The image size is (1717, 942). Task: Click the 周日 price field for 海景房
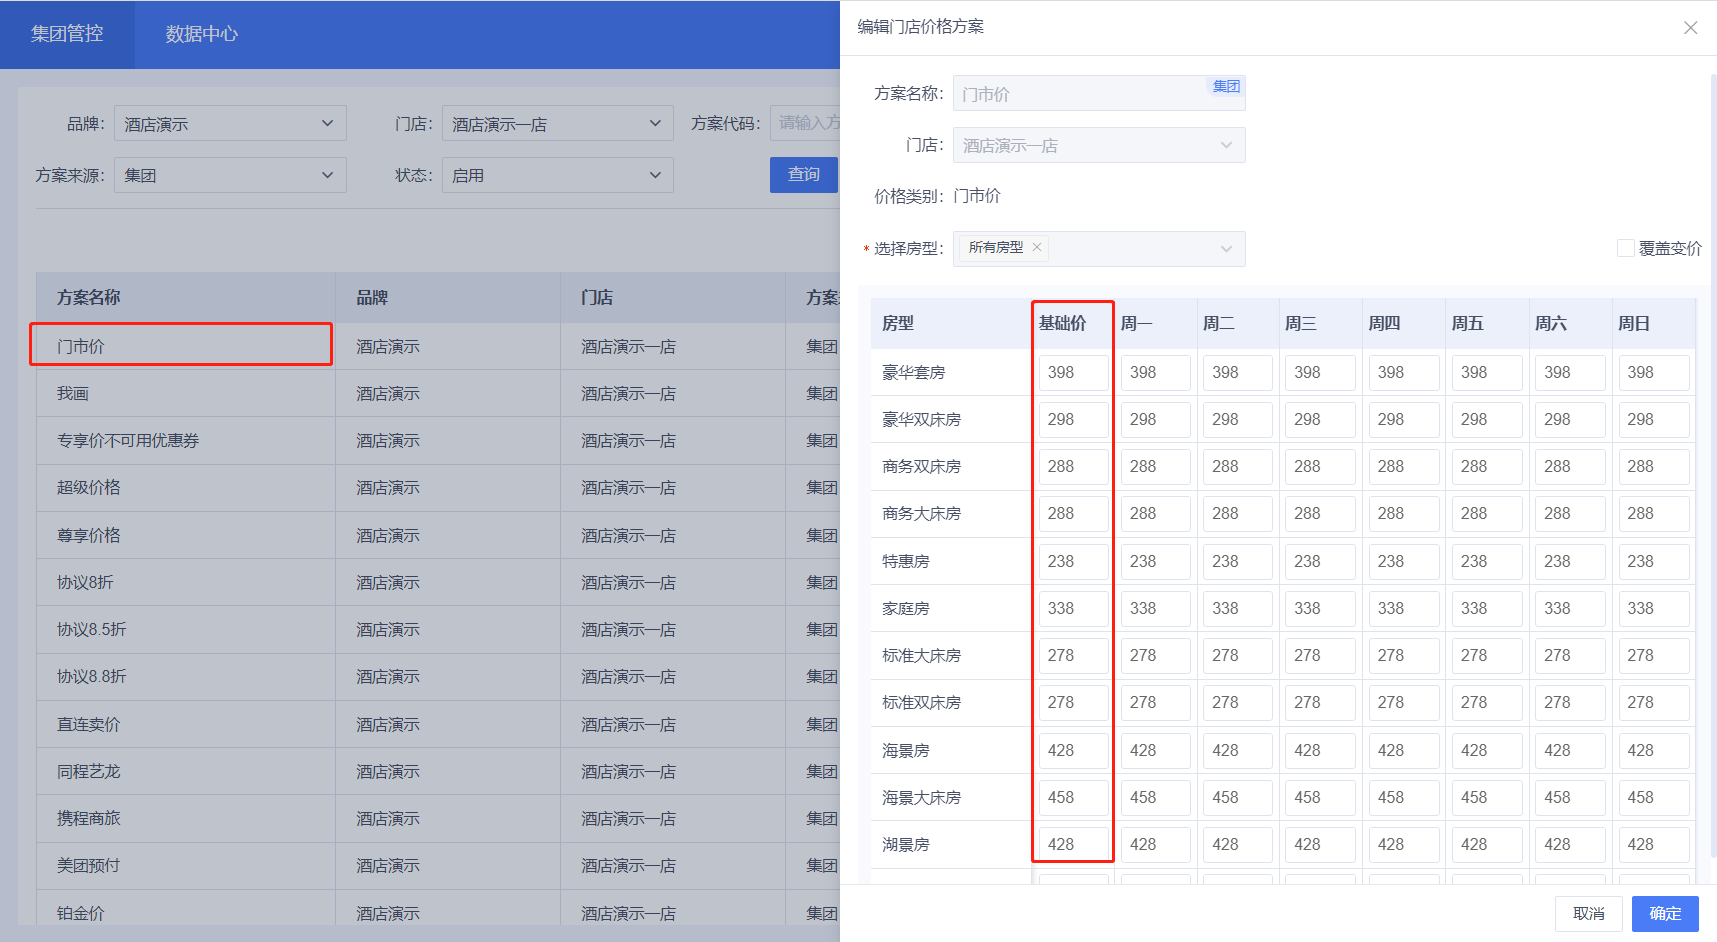[x=1654, y=750]
